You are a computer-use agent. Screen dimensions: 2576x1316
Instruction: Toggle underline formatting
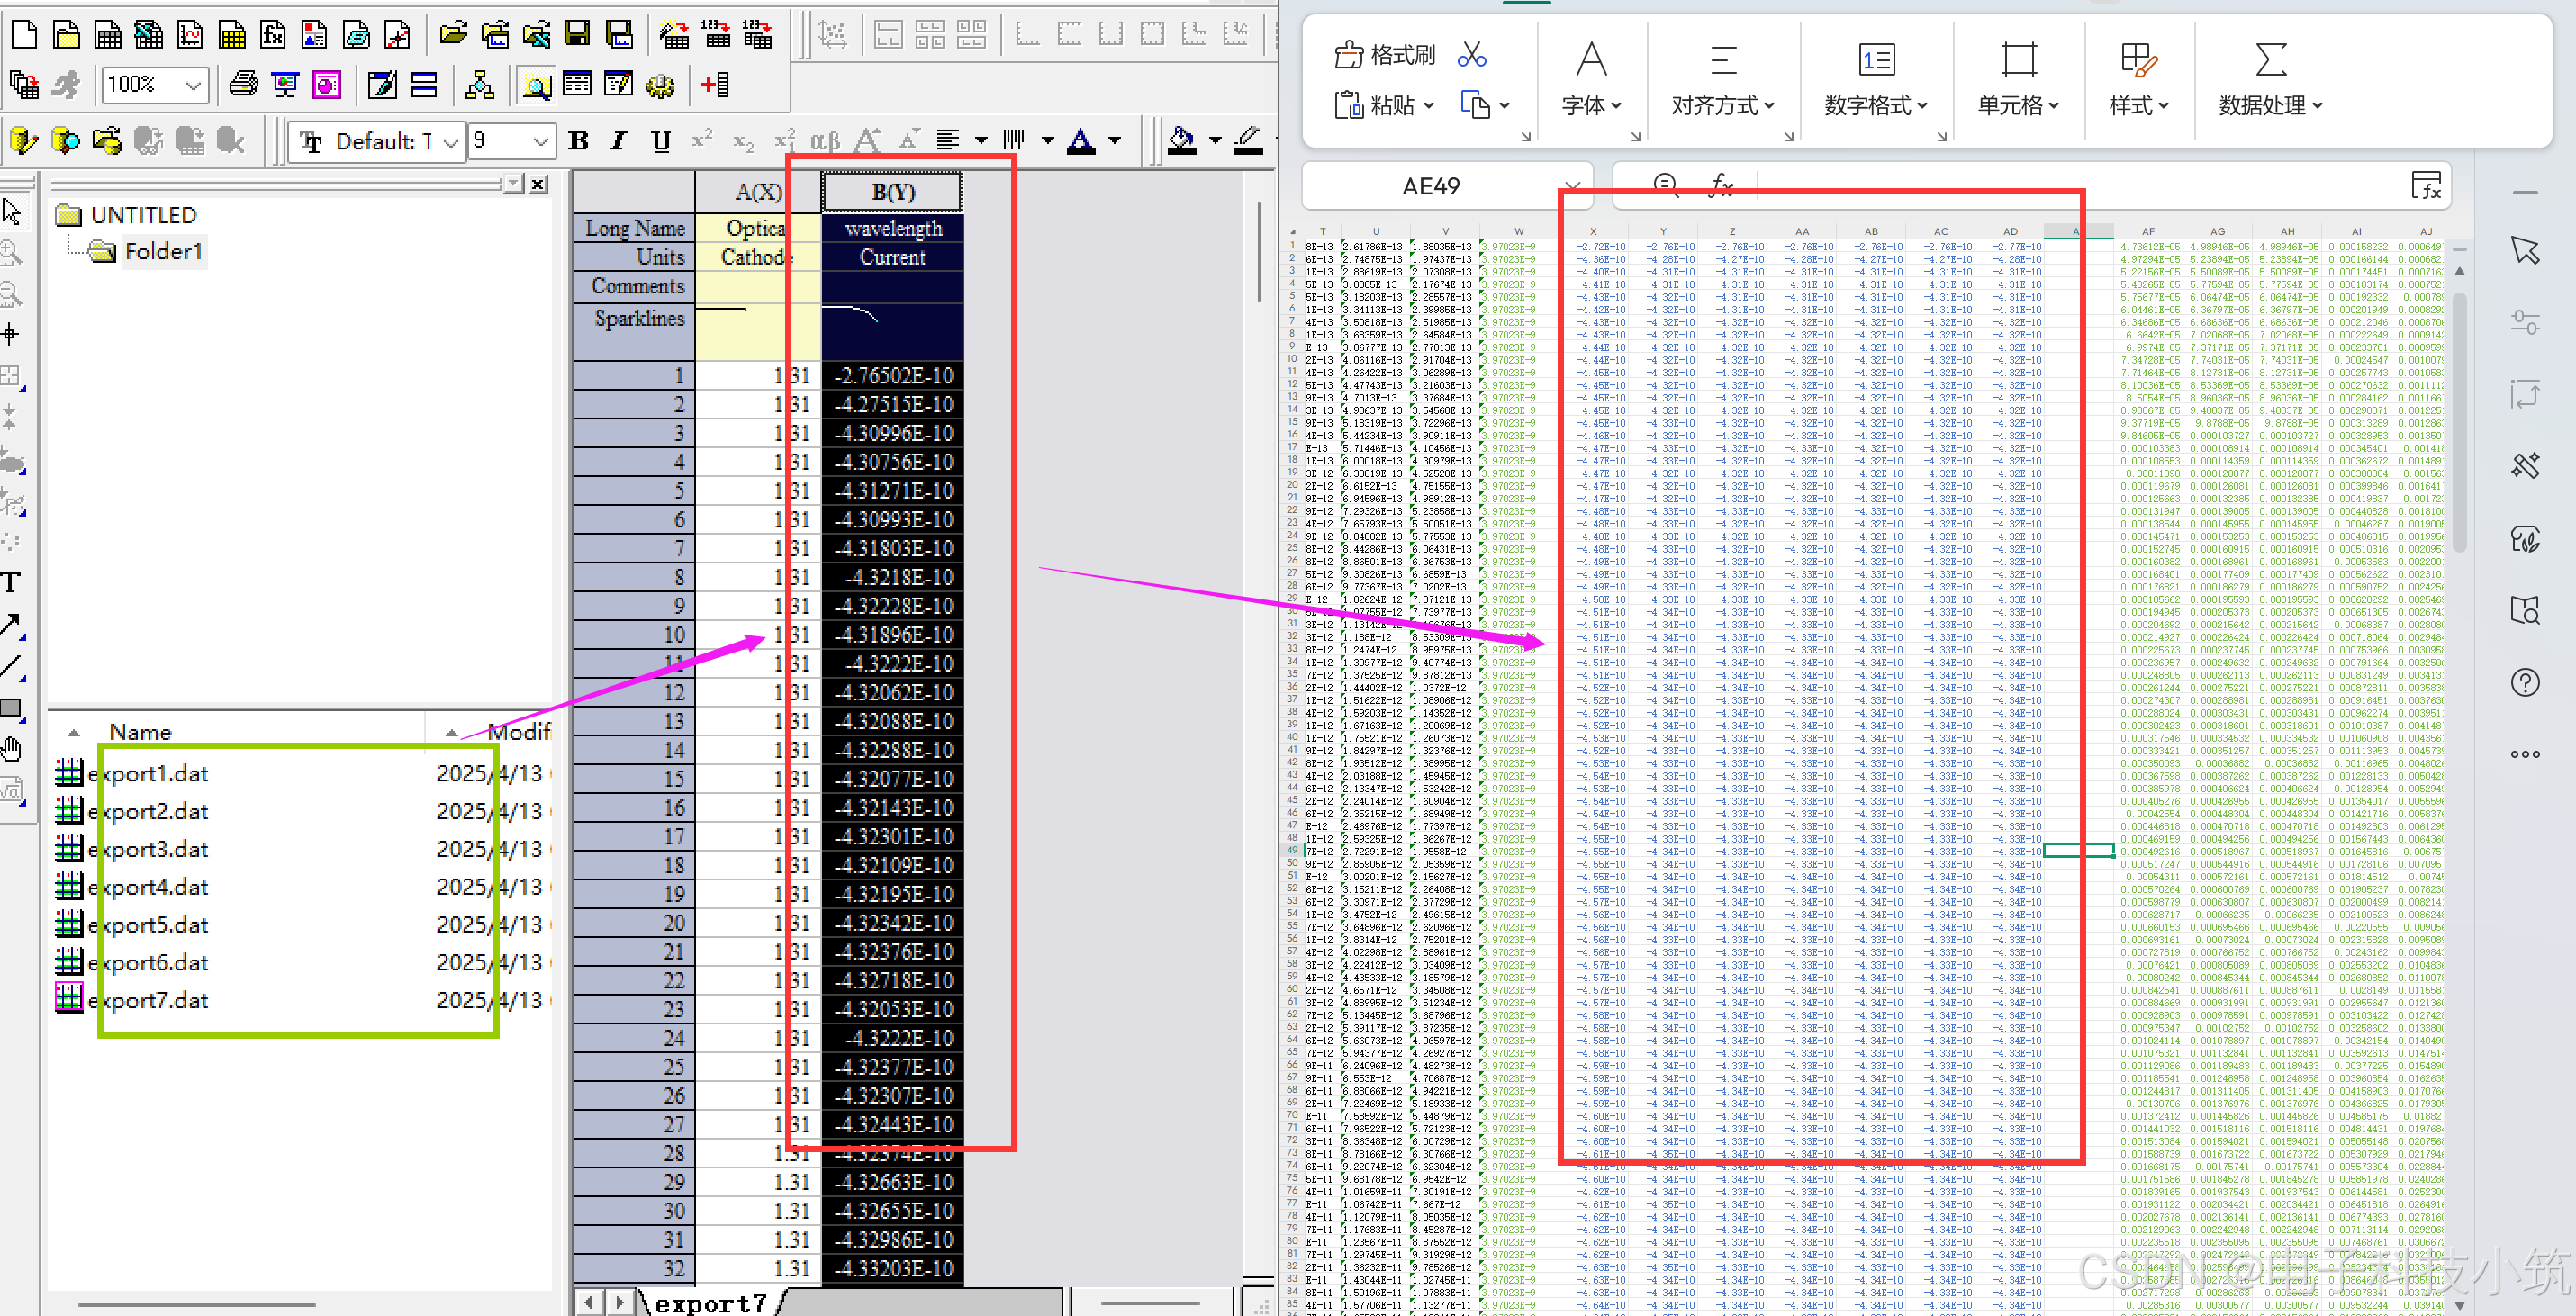pyautogui.click(x=660, y=142)
